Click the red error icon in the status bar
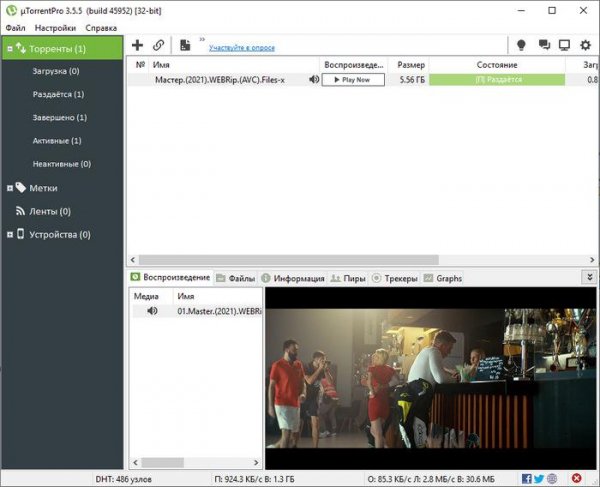 [x=577, y=478]
